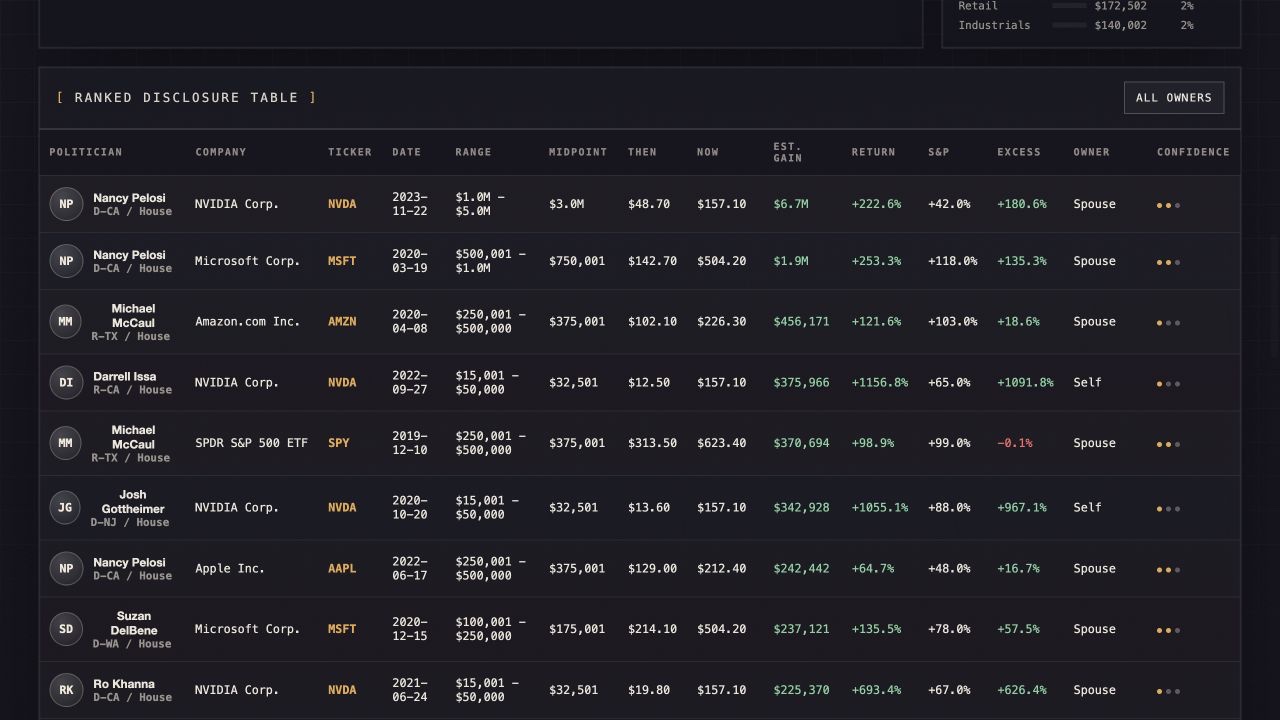The height and width of the screenshot is (720, 1280).
Task: Click Josh Gottheimer's JG avatar badge
Action: 66,508
